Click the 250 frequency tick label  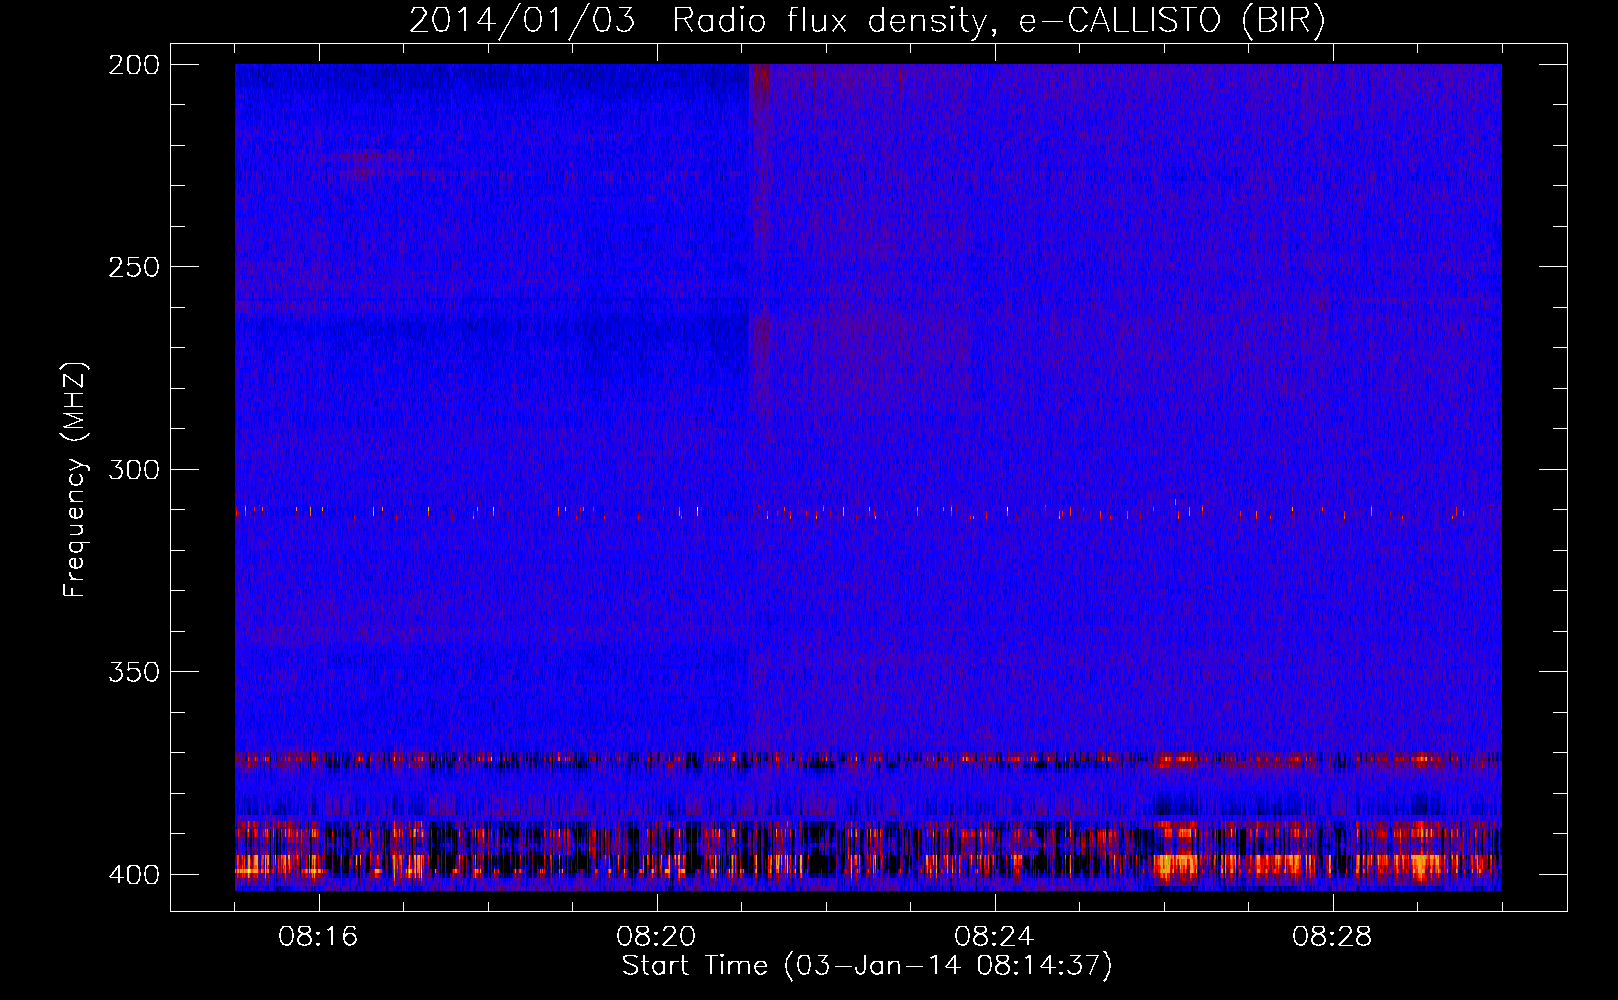point(134,267)
